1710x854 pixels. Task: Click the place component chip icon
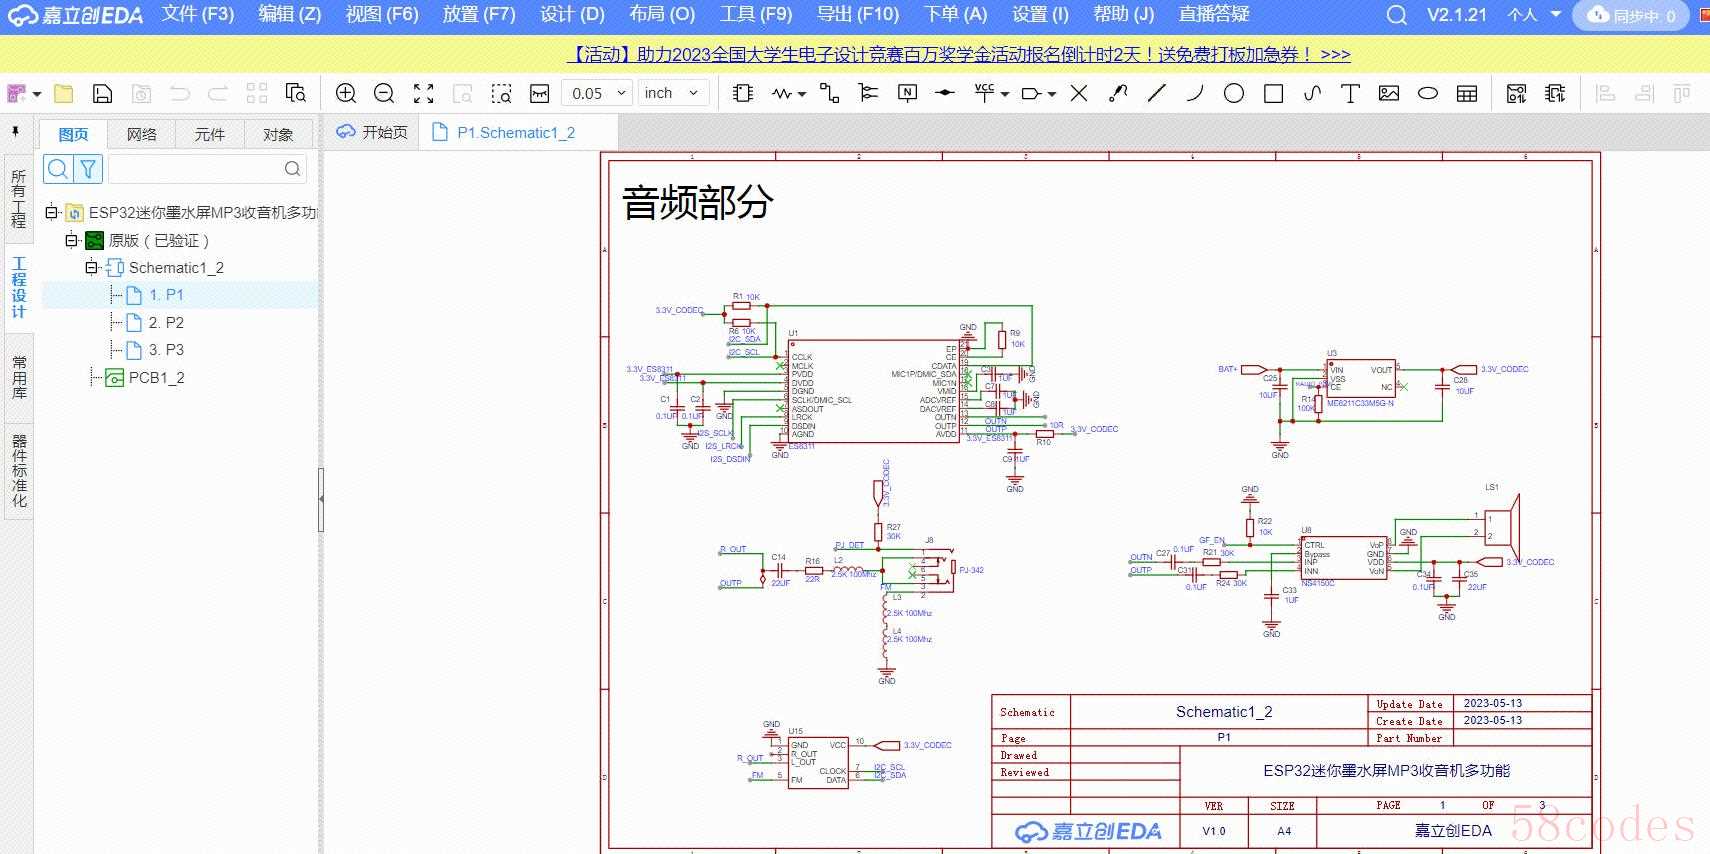742,93
